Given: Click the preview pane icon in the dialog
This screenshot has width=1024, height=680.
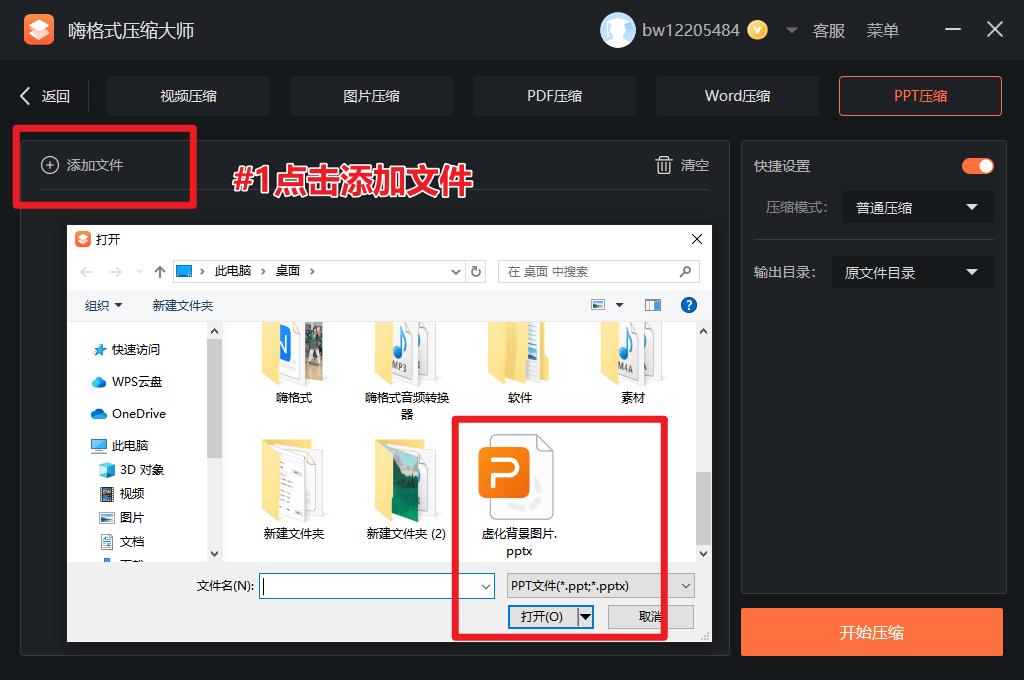Looking at the screenshot, I should pyautogui.click(x=652, y=305).
